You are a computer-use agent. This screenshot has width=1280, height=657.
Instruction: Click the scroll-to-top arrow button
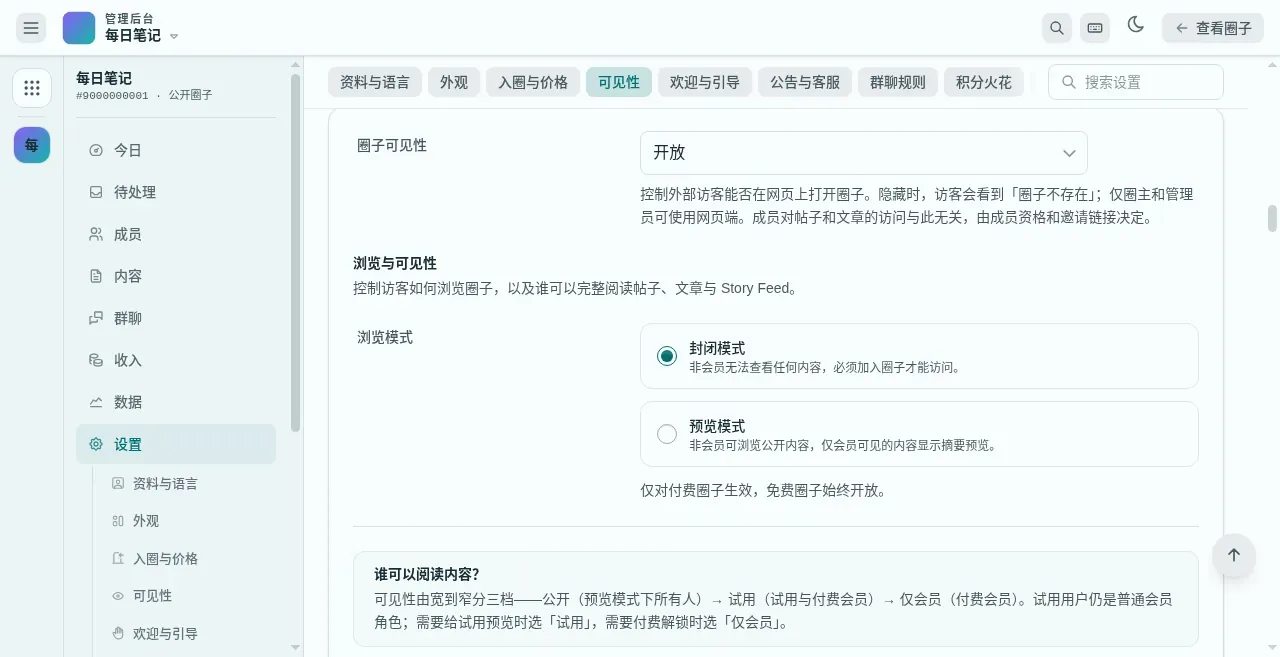1234,555
